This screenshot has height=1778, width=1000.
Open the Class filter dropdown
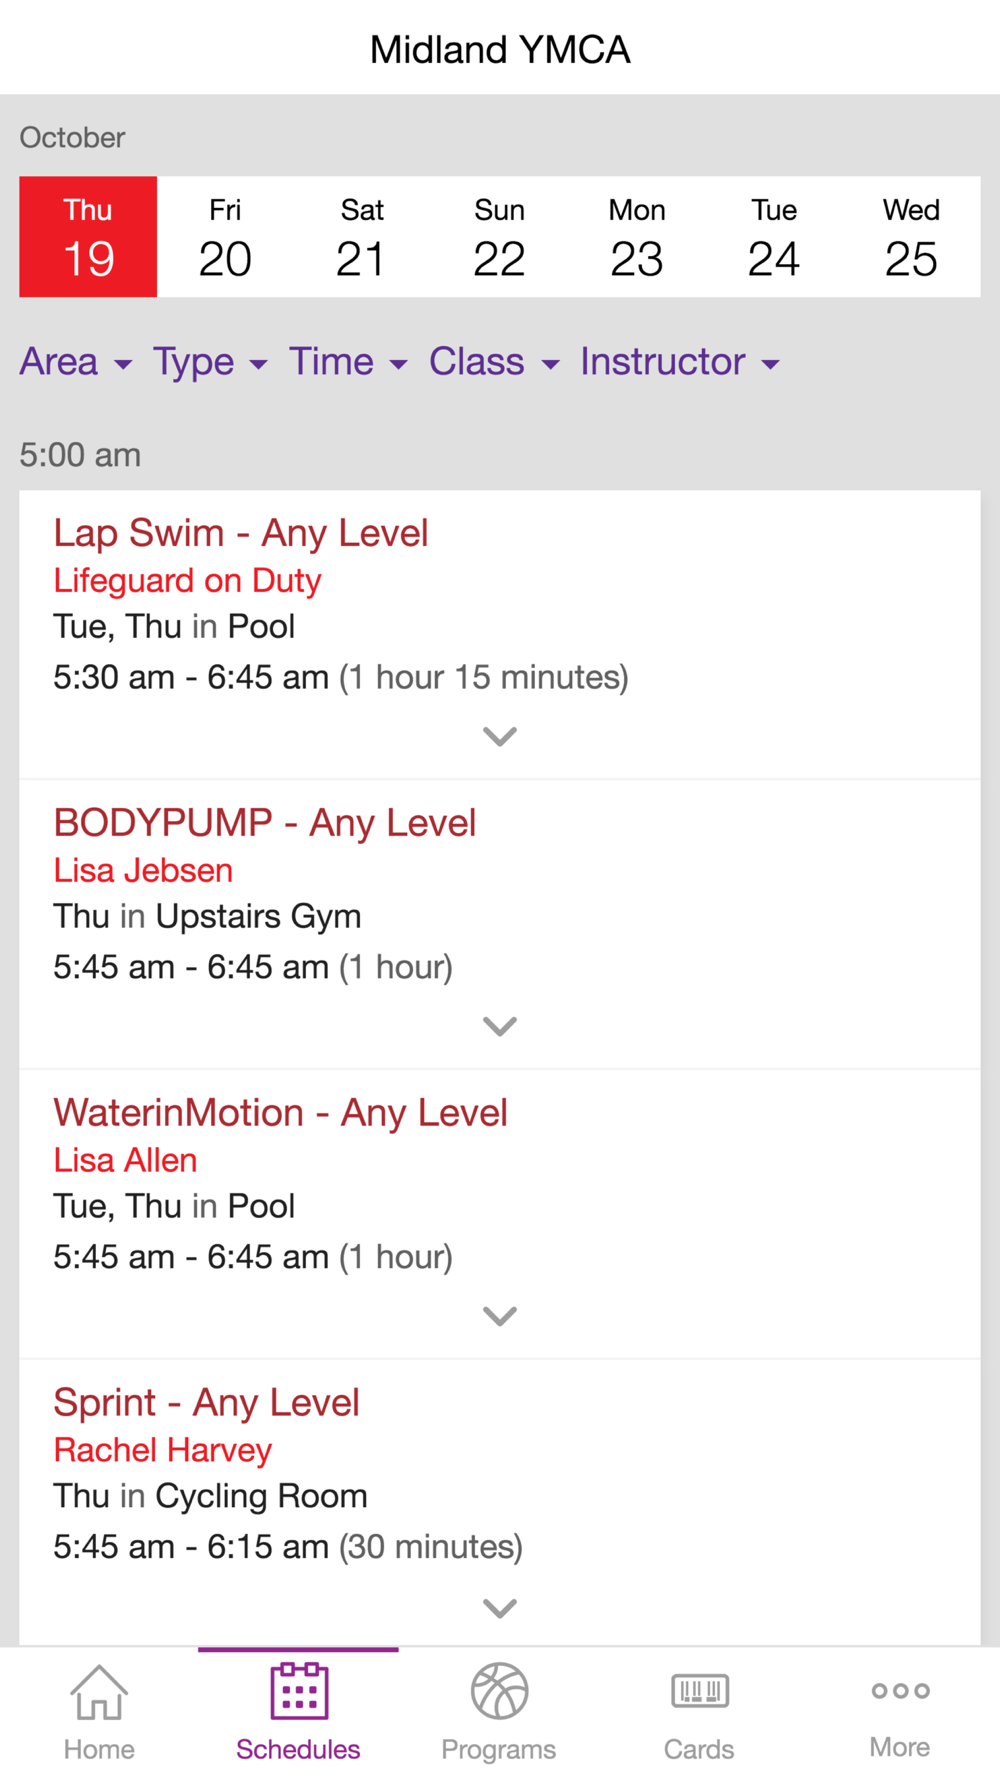click(494, 362)
